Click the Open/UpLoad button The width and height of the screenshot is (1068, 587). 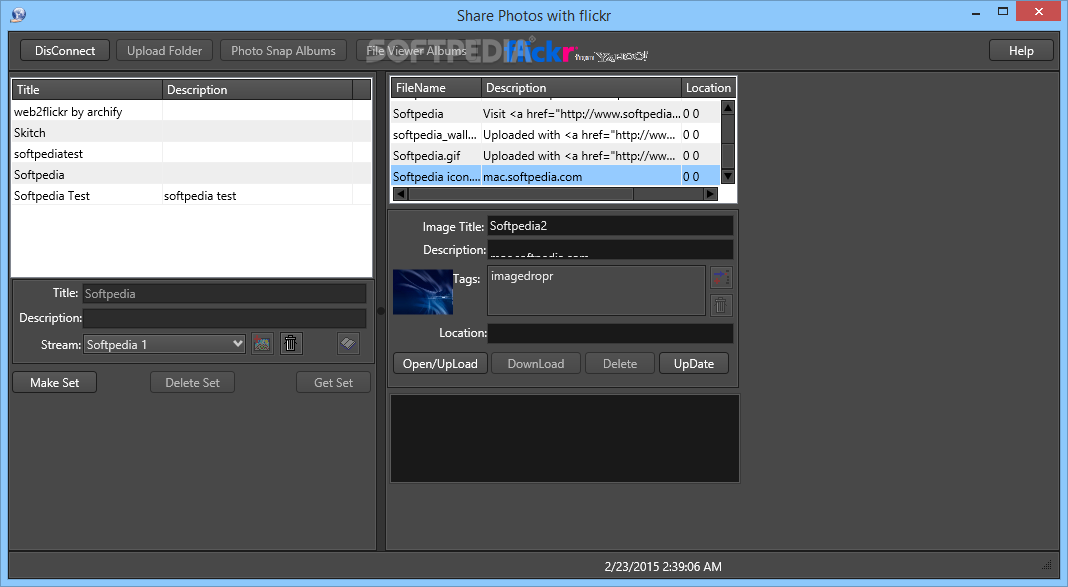tap(440, 363)
